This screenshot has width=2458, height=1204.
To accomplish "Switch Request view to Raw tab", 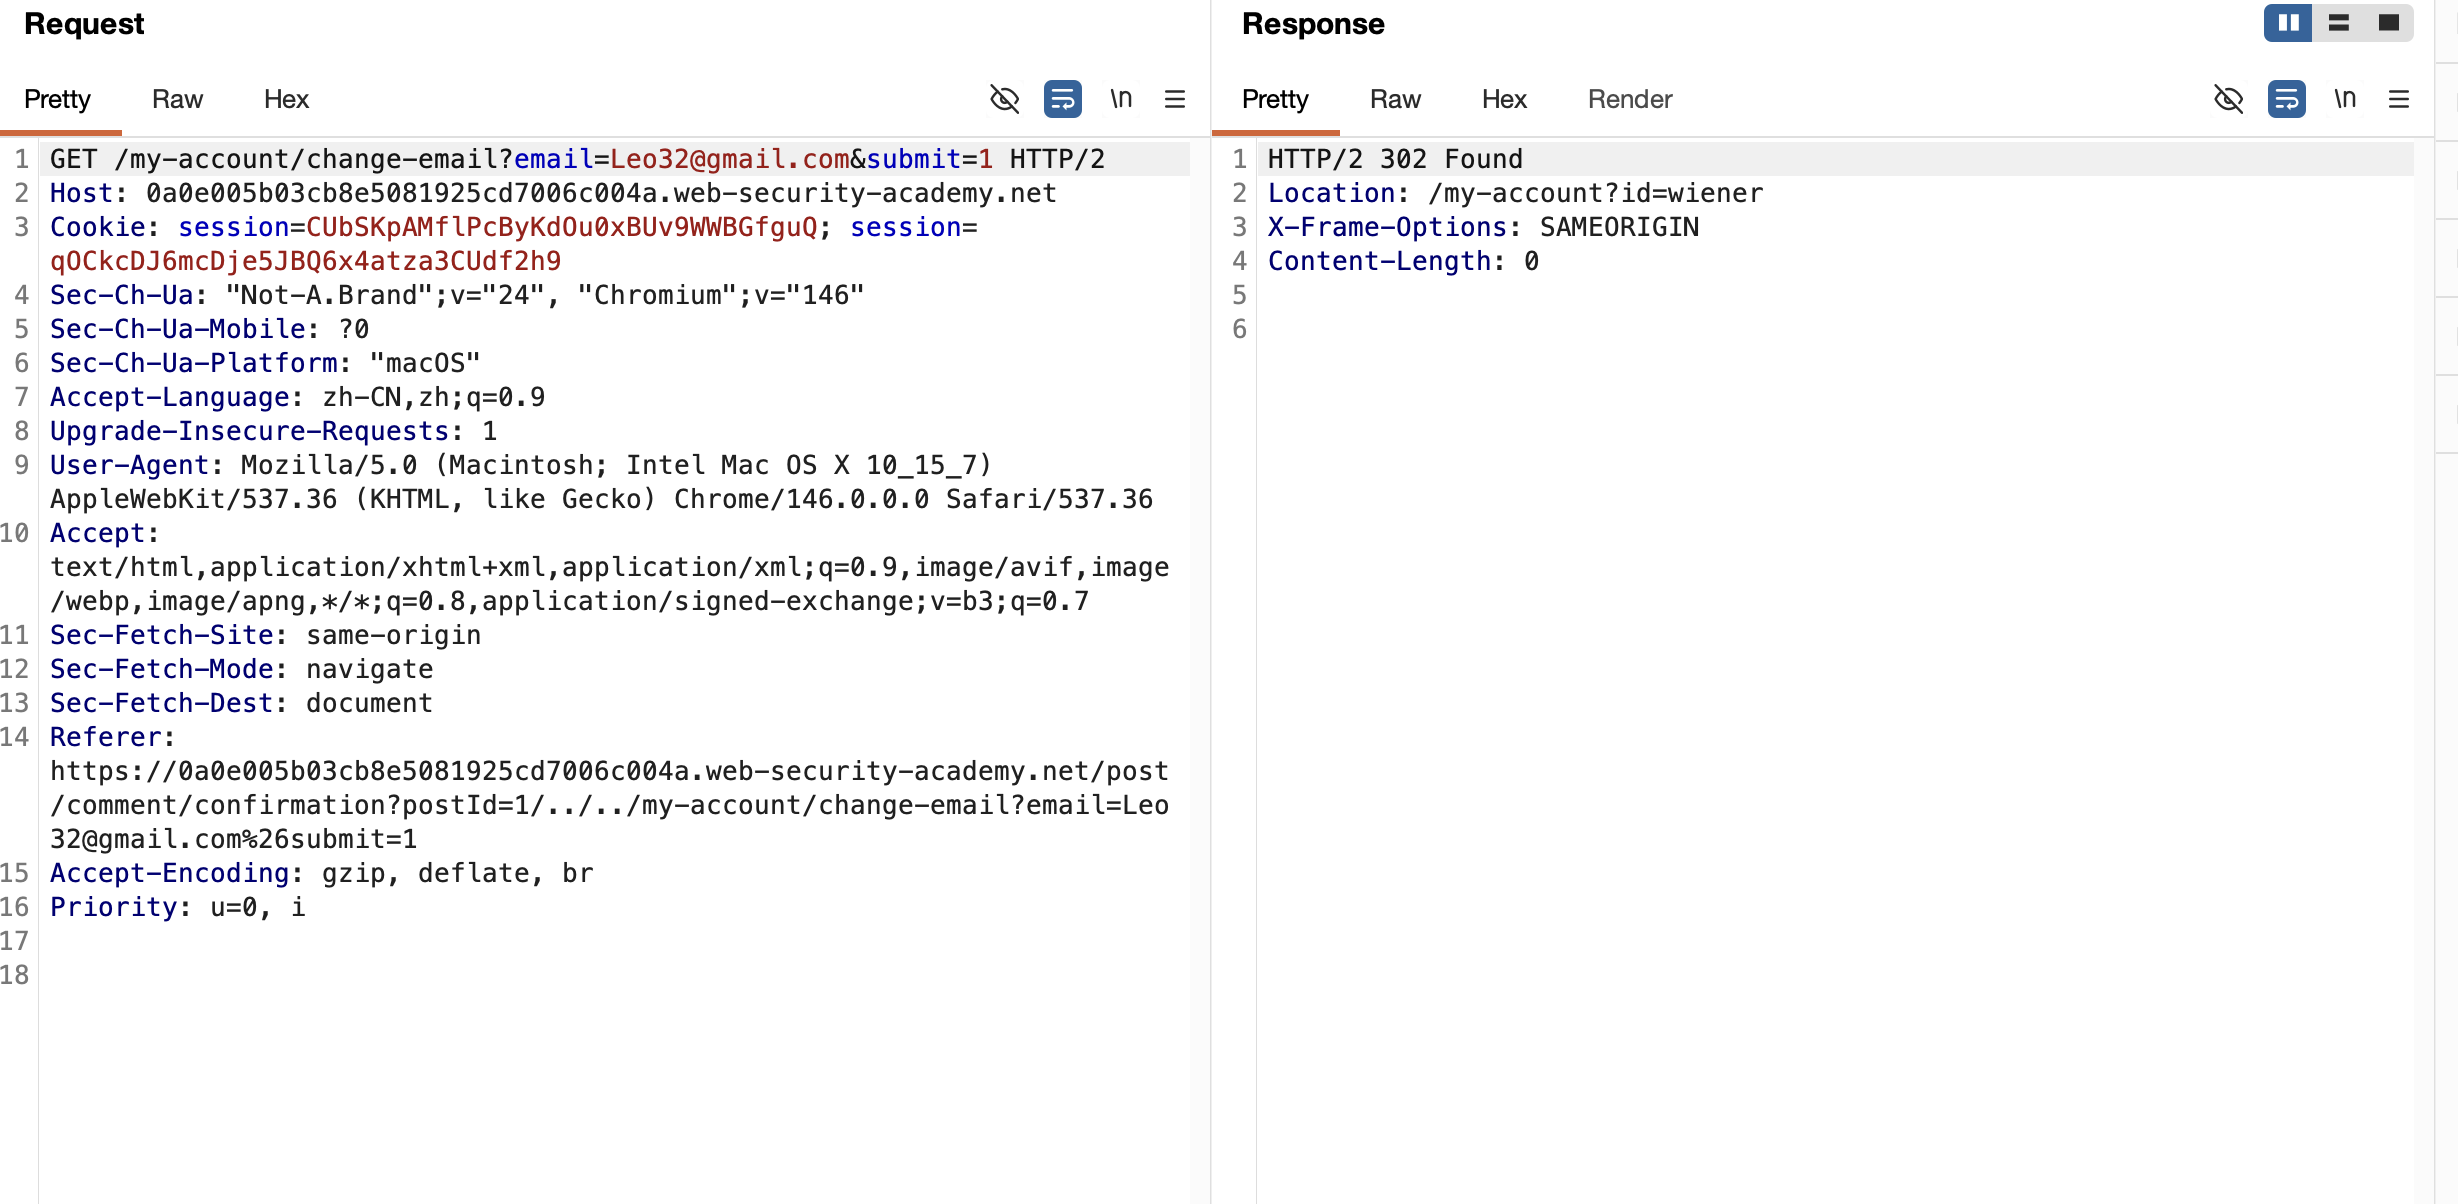I will click(x=177, y=99).
